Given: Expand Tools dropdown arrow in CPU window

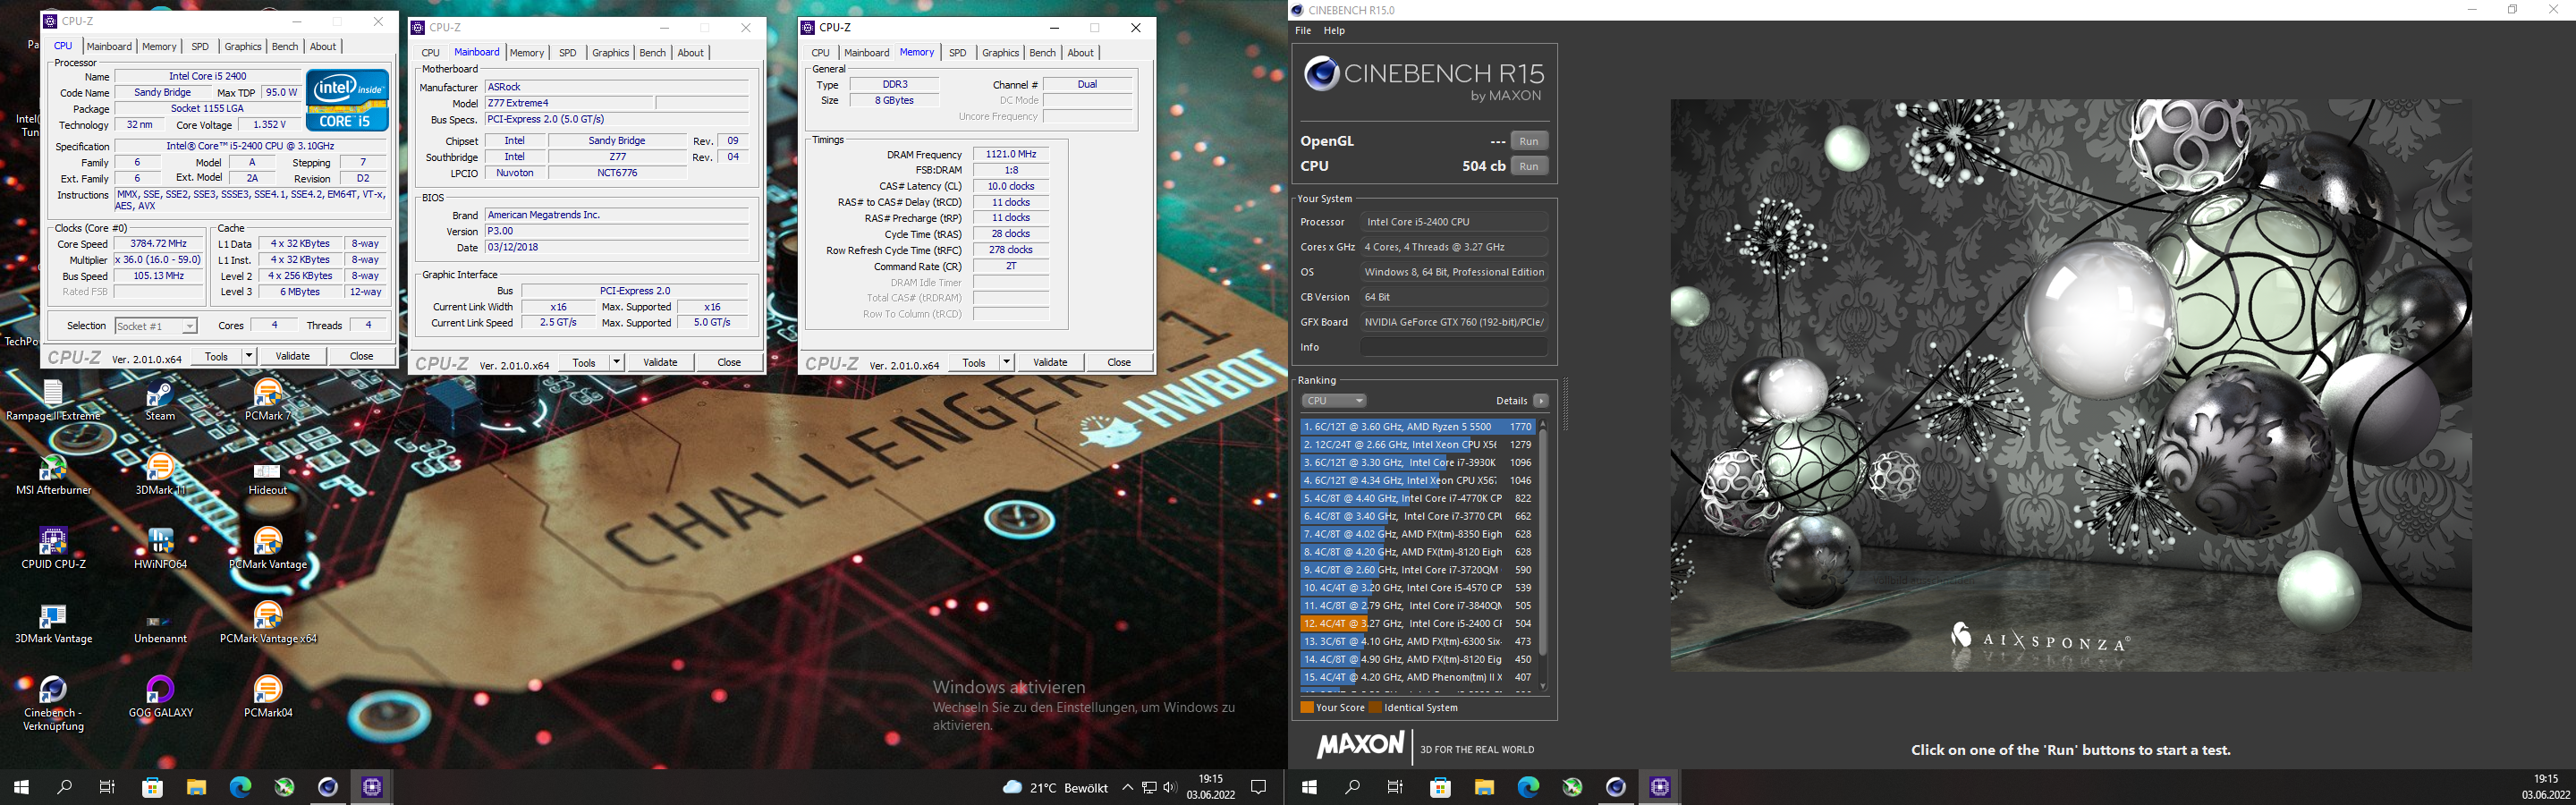Looking at the screenshot, I should (249, 356).
